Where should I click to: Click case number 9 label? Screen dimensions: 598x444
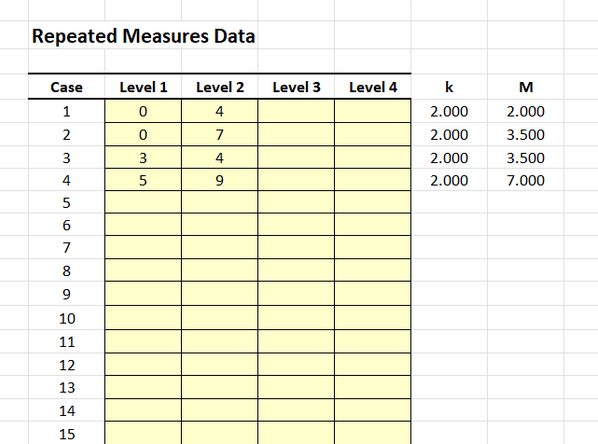(x=66, y=294)
